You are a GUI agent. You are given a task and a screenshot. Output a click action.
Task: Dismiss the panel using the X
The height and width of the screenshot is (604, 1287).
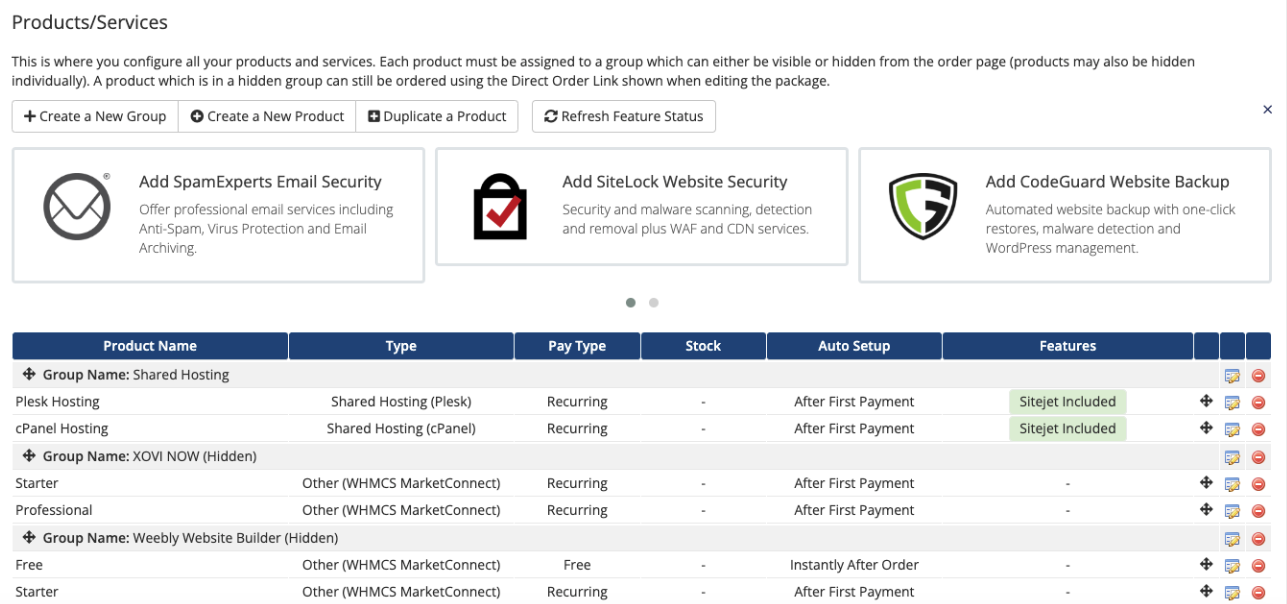(x=1268, y=110)
